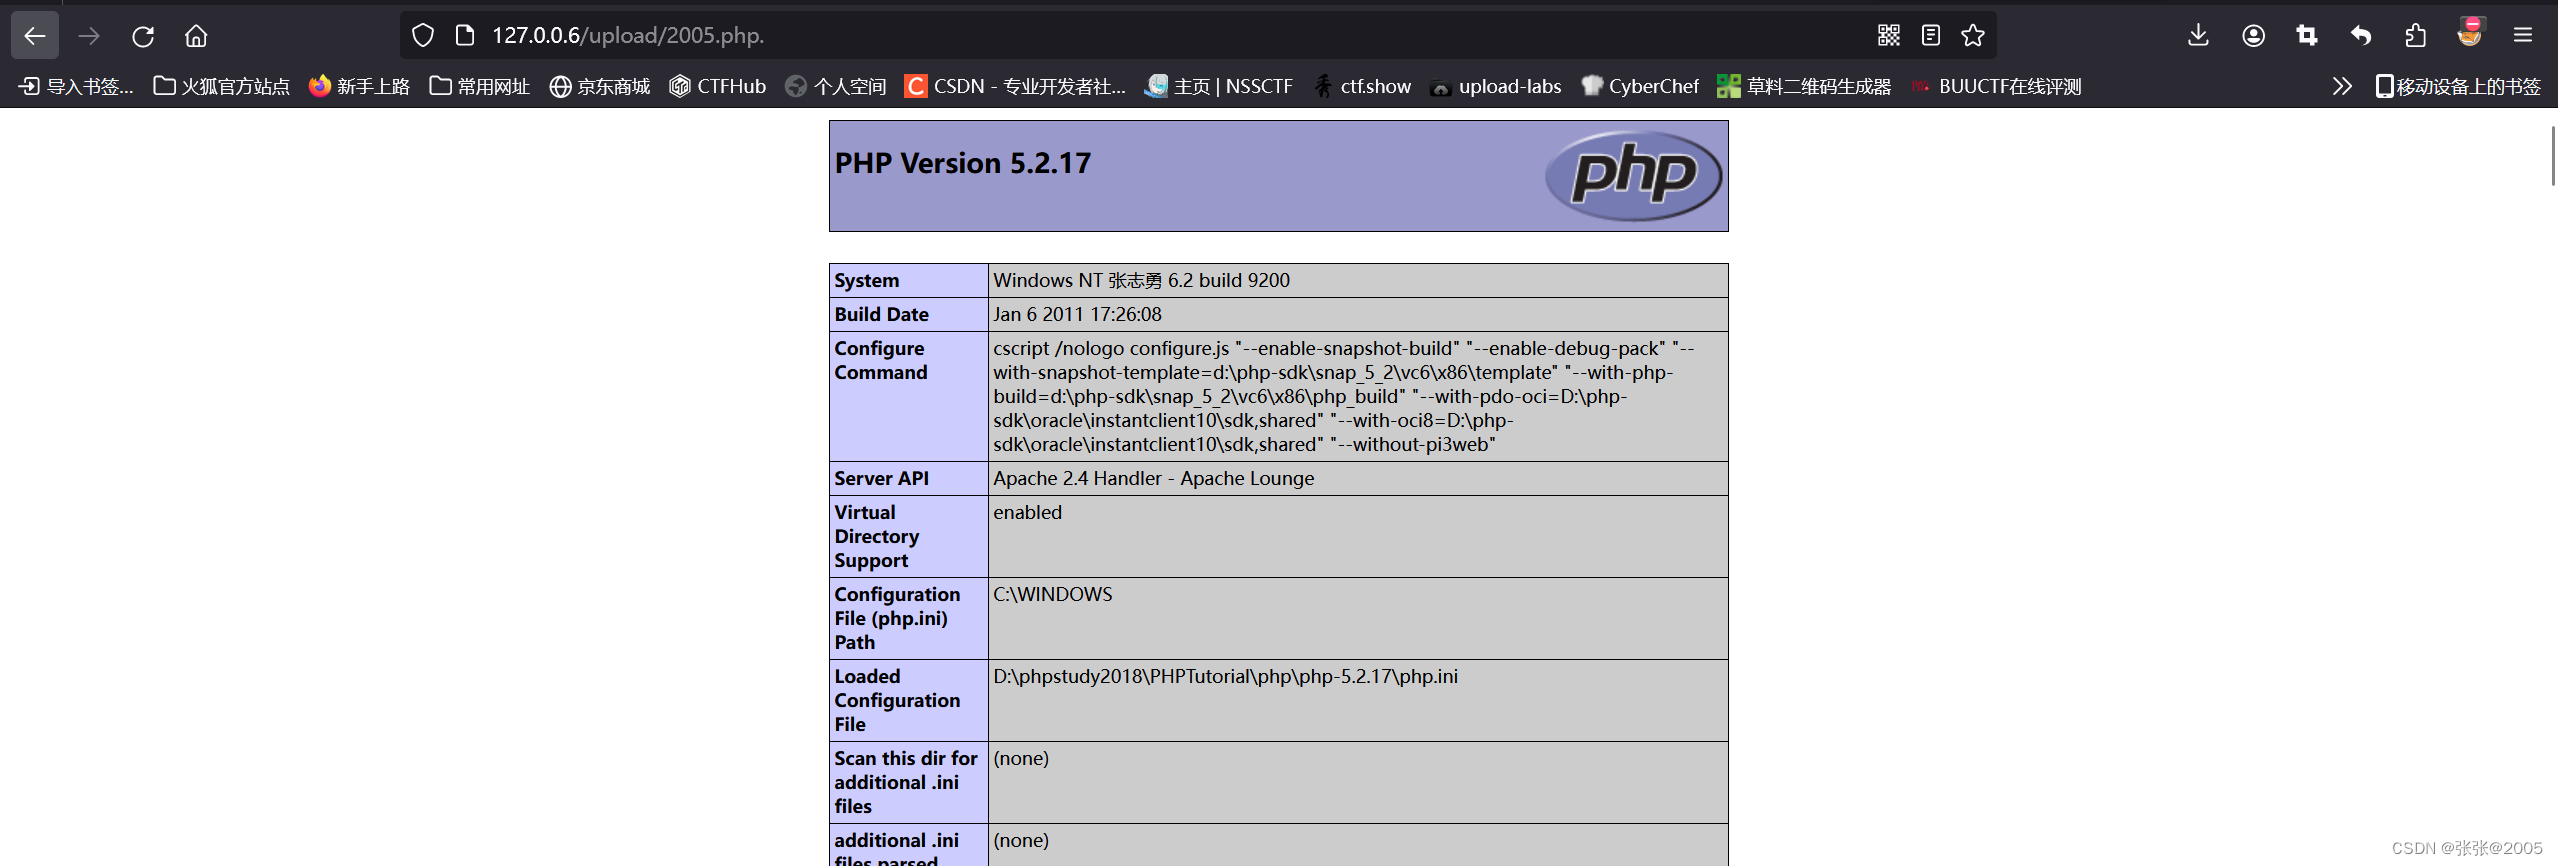Select Scan this dir label

click(x=905, y=783)
